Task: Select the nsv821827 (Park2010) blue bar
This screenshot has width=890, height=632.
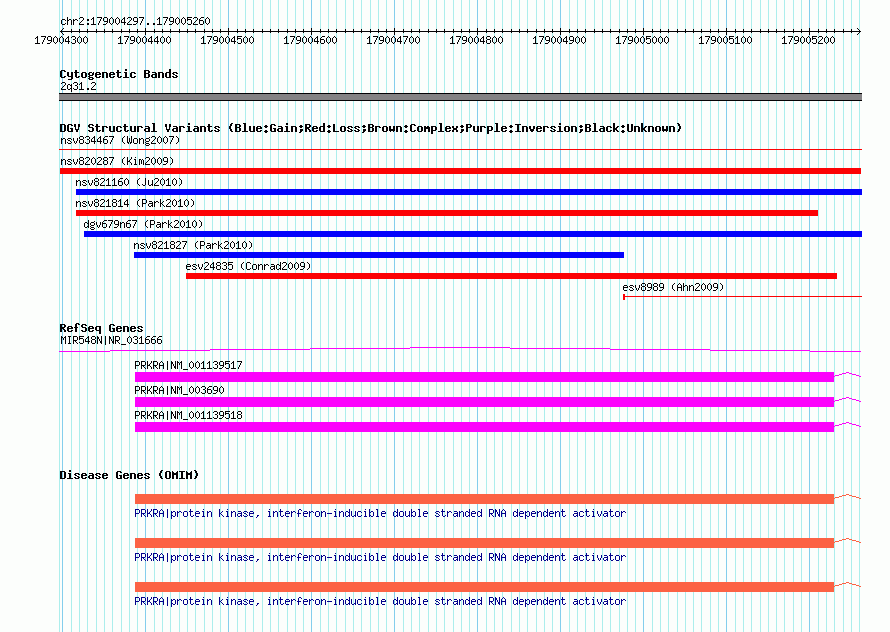Action: (379, 255)
